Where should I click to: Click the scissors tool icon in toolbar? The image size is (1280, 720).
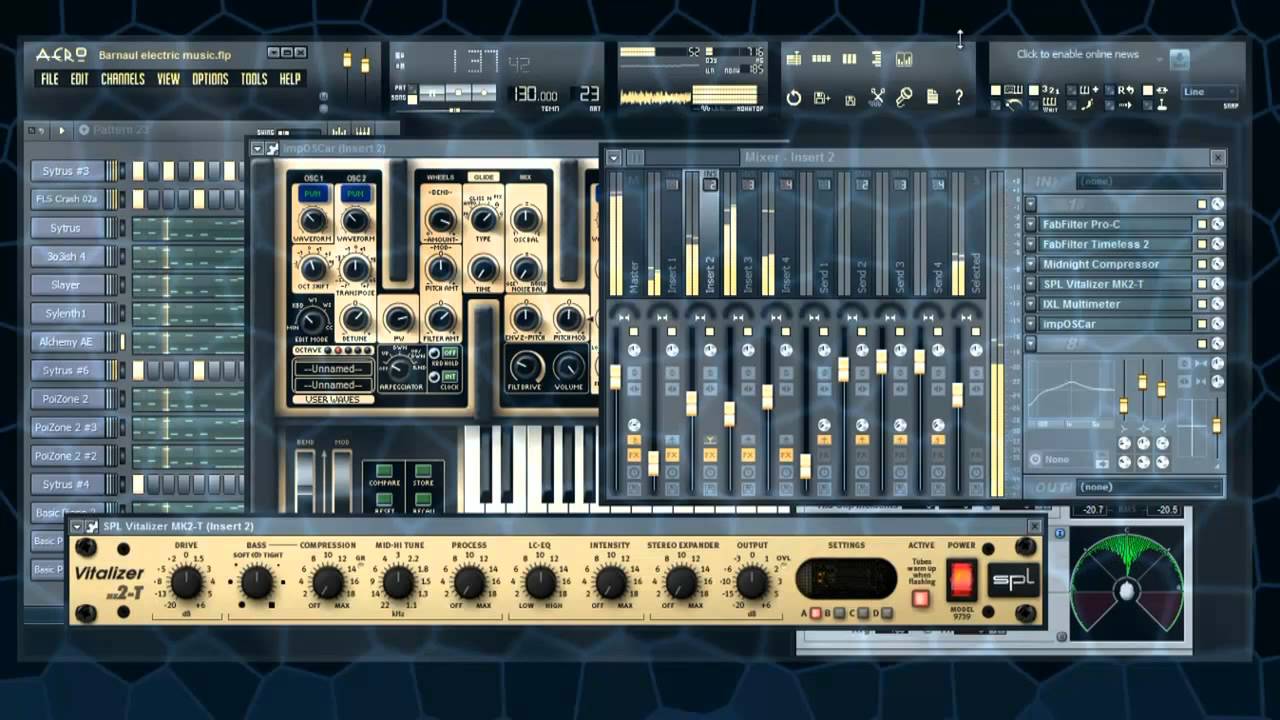877,97
